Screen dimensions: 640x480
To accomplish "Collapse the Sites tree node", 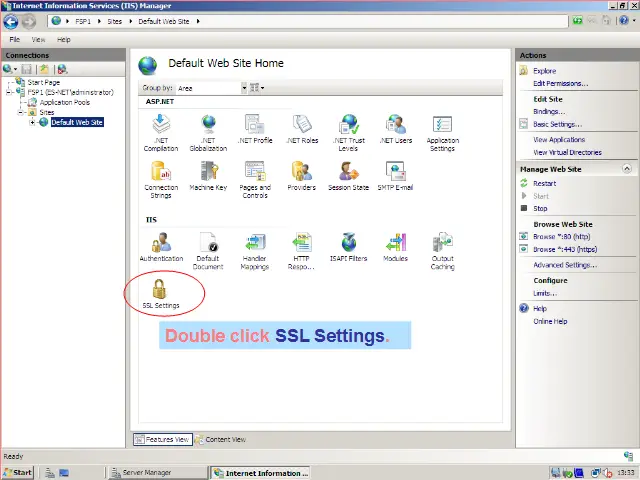I will point(20,112).
